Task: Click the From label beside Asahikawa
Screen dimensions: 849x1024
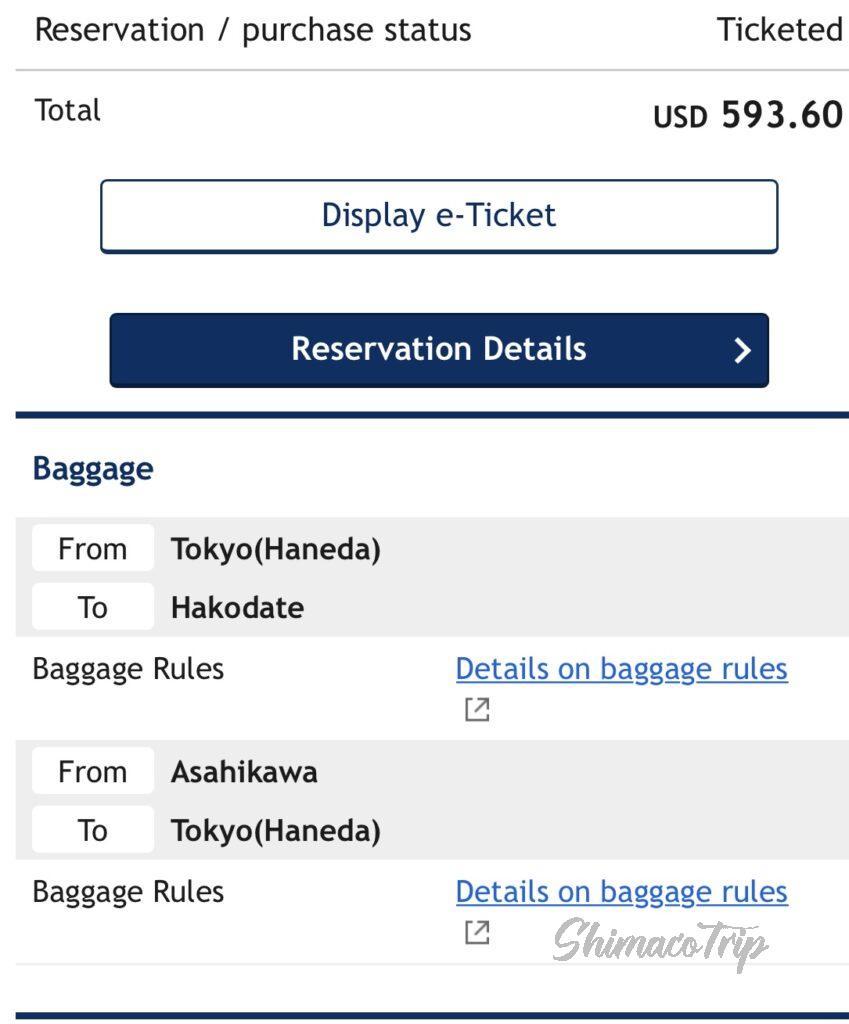Action: 93,772
